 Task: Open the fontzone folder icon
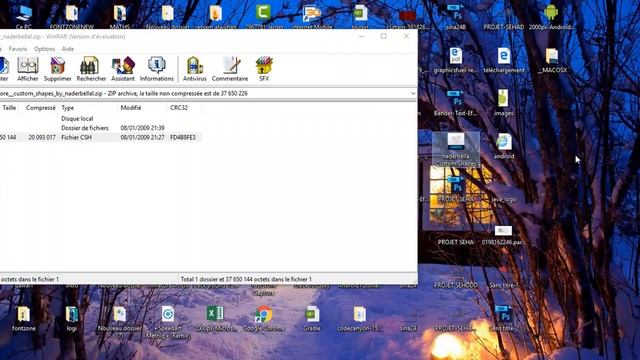click(x=24, y=318)
